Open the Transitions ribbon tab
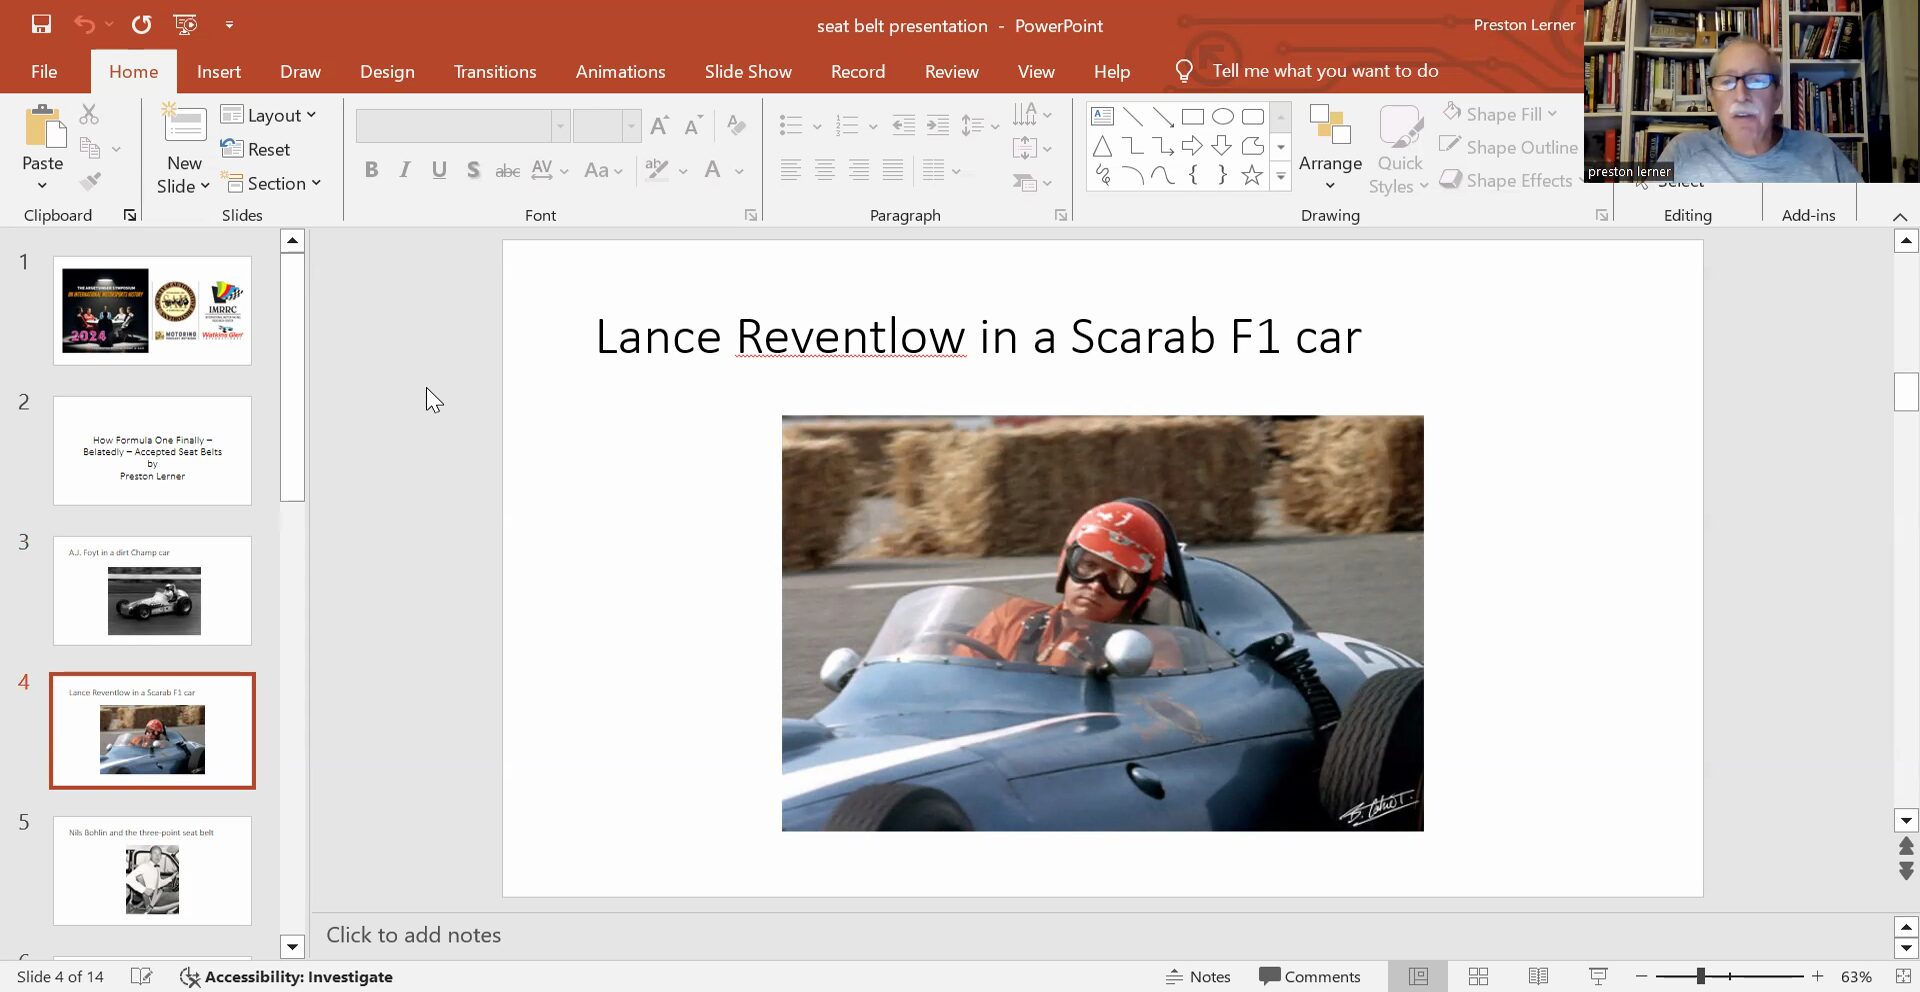The height and width of the screenshot is (992, 1920). click(x=494, y=72)
